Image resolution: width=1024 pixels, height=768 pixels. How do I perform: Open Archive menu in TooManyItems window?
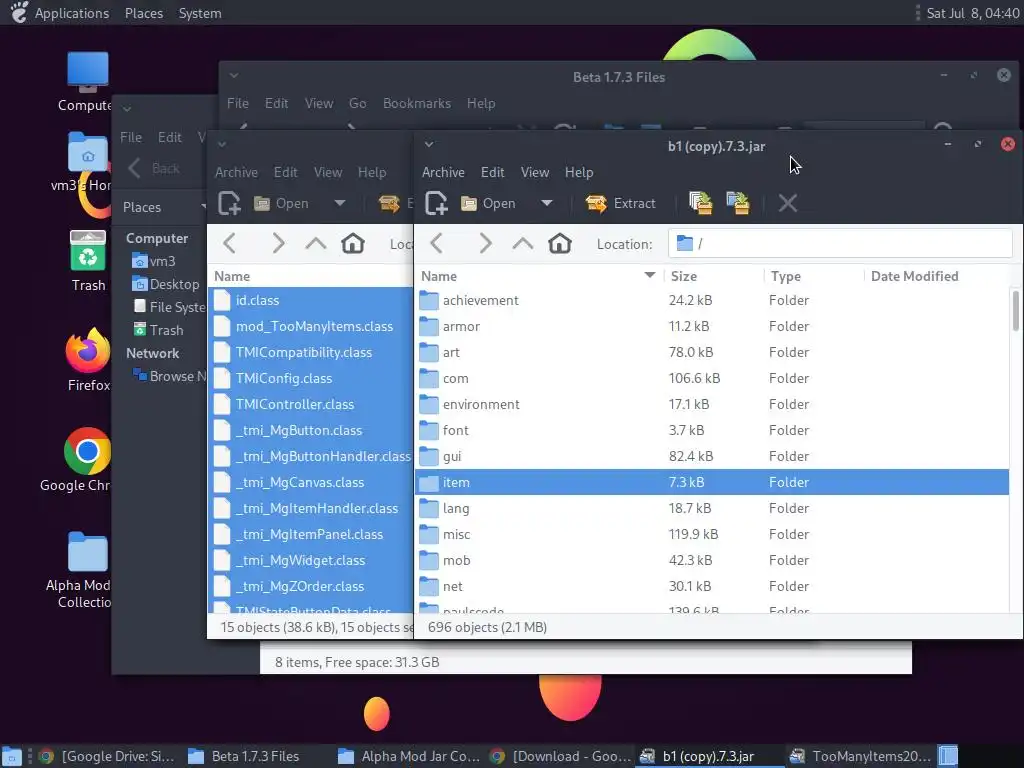point(236,172)
